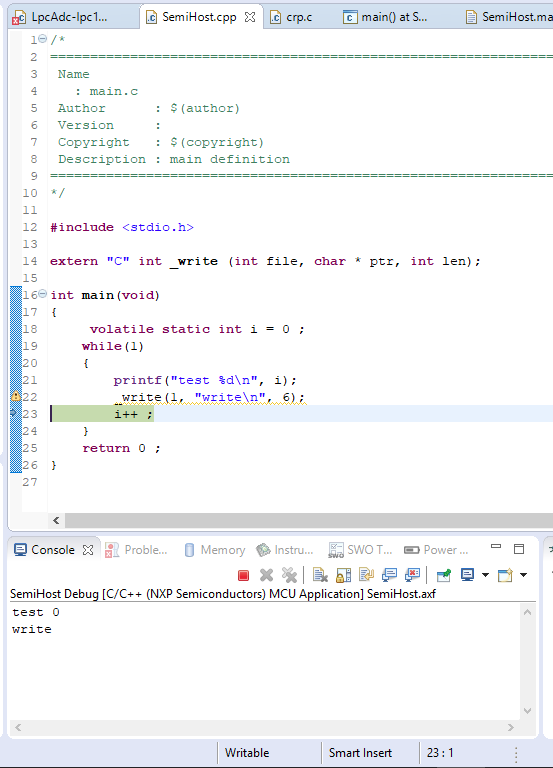Viewport: 553px width, 768px height.
Task: Remove launch with the single gray X icon
Action: click(266, 575)
